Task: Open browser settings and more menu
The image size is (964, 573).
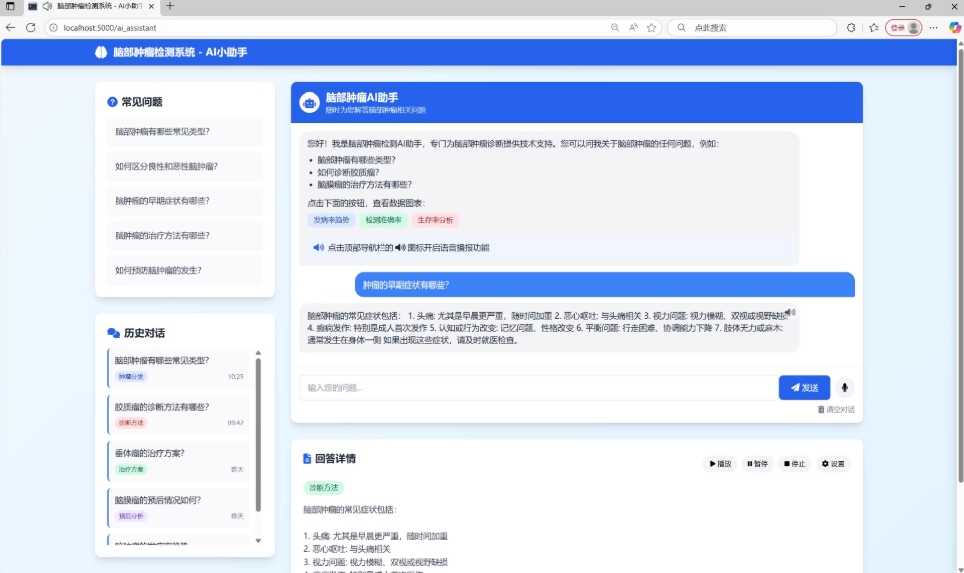Action: [933, 28]
